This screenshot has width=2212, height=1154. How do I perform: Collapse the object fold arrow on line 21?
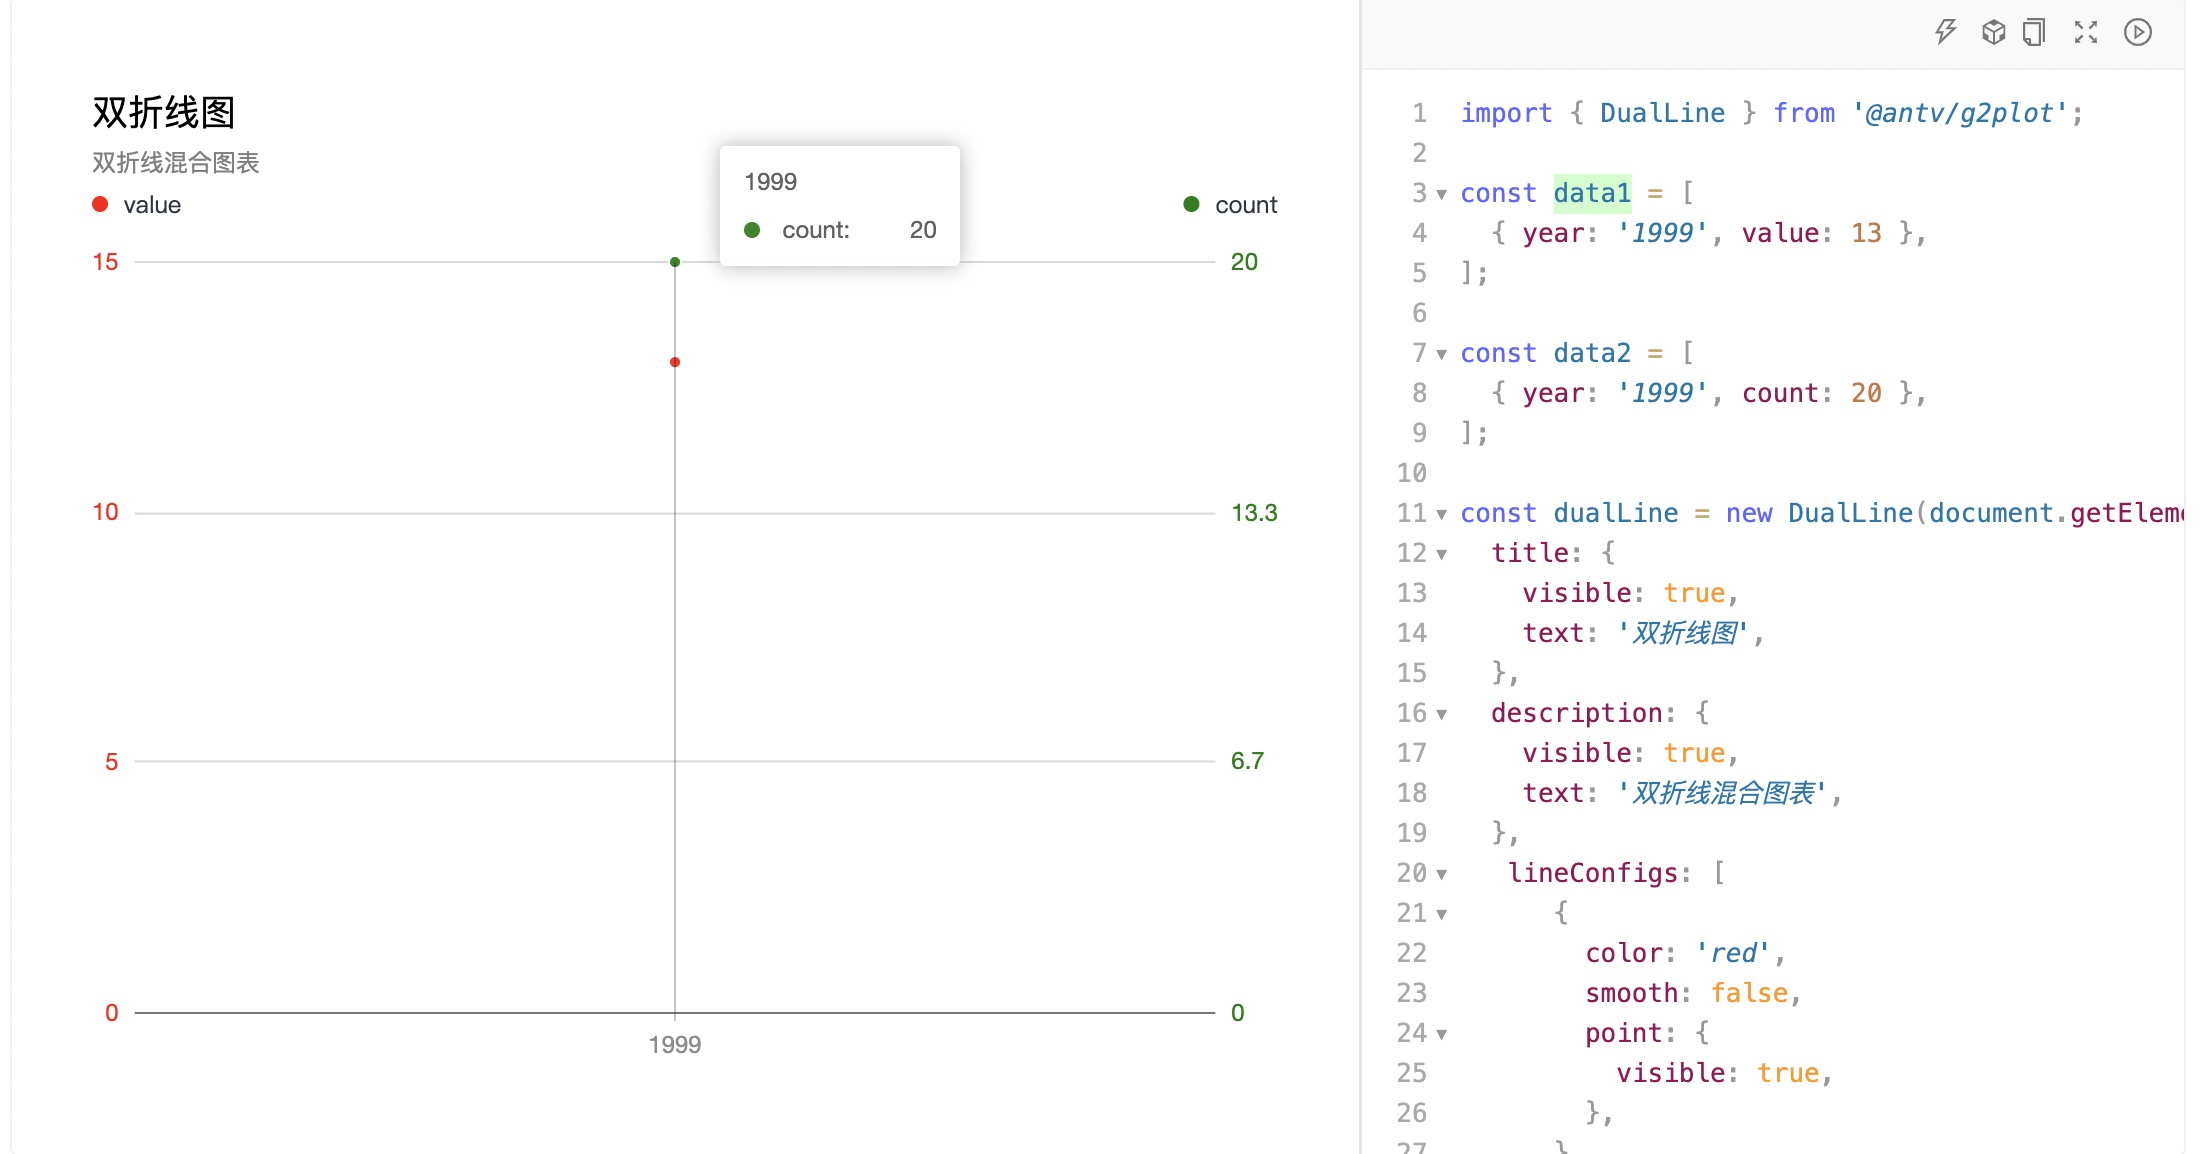1442,914
